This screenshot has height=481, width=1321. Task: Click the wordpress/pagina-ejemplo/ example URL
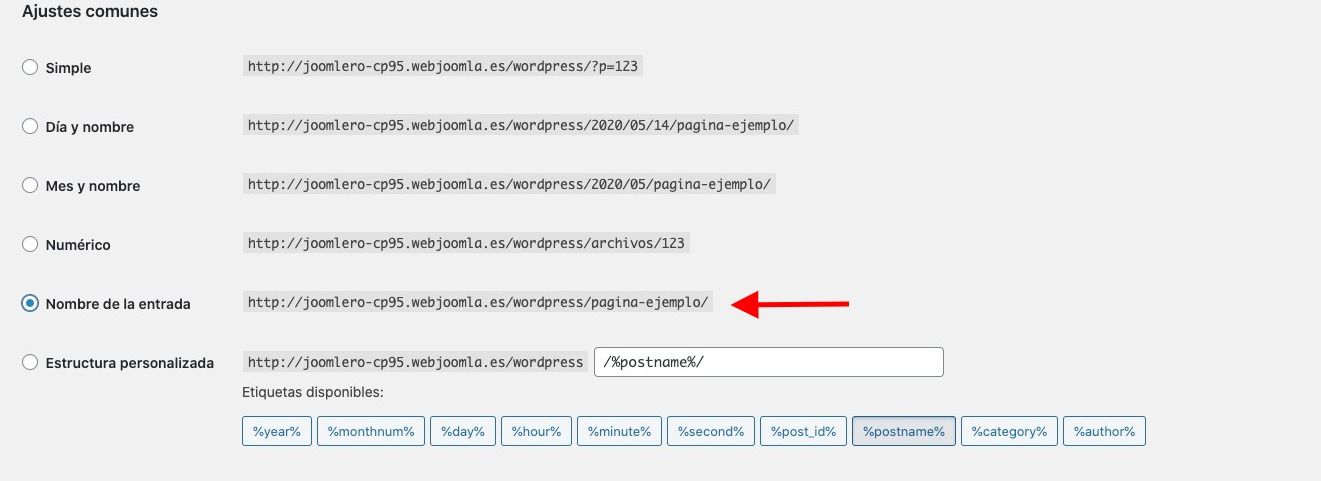pos(478,302)
